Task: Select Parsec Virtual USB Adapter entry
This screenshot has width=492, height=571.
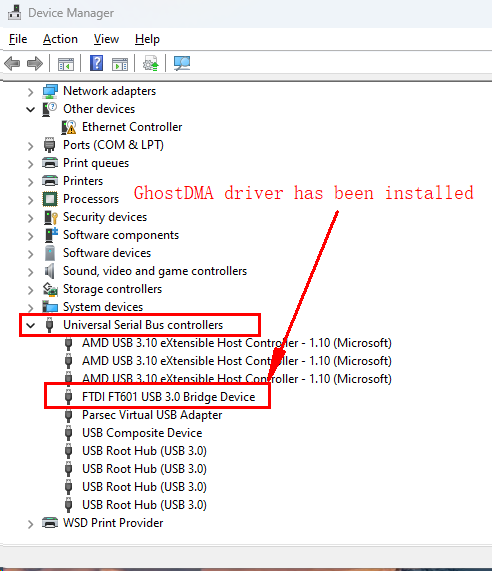Action: point(152,415)
